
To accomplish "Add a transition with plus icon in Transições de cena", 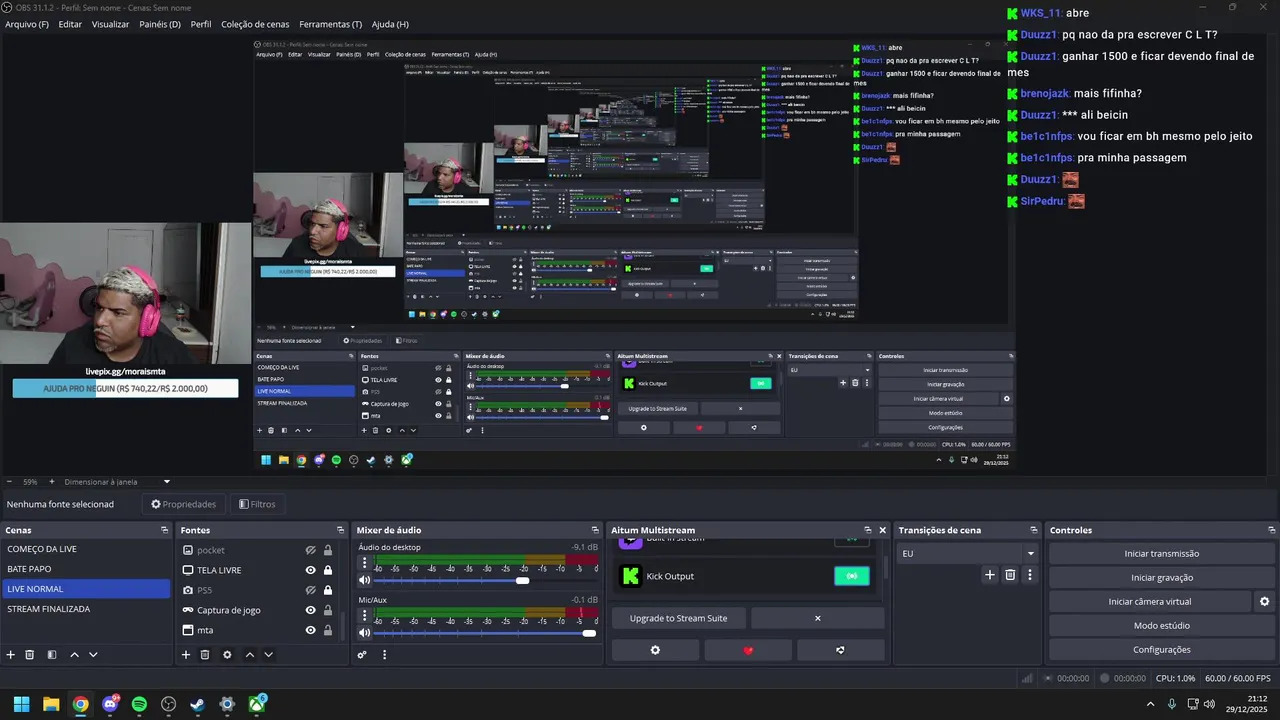I will click(990, 575).
